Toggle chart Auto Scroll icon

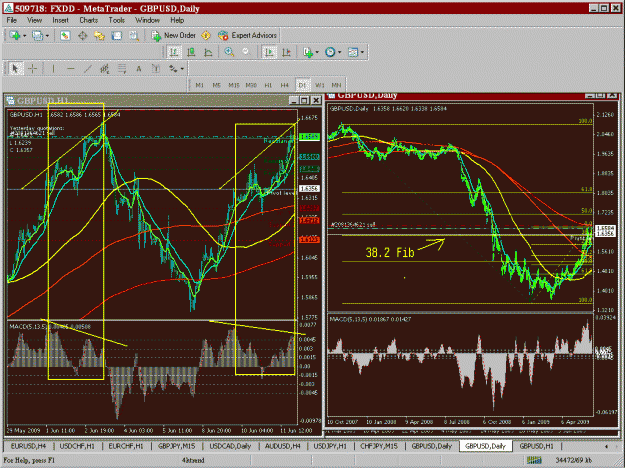(269, 52)
